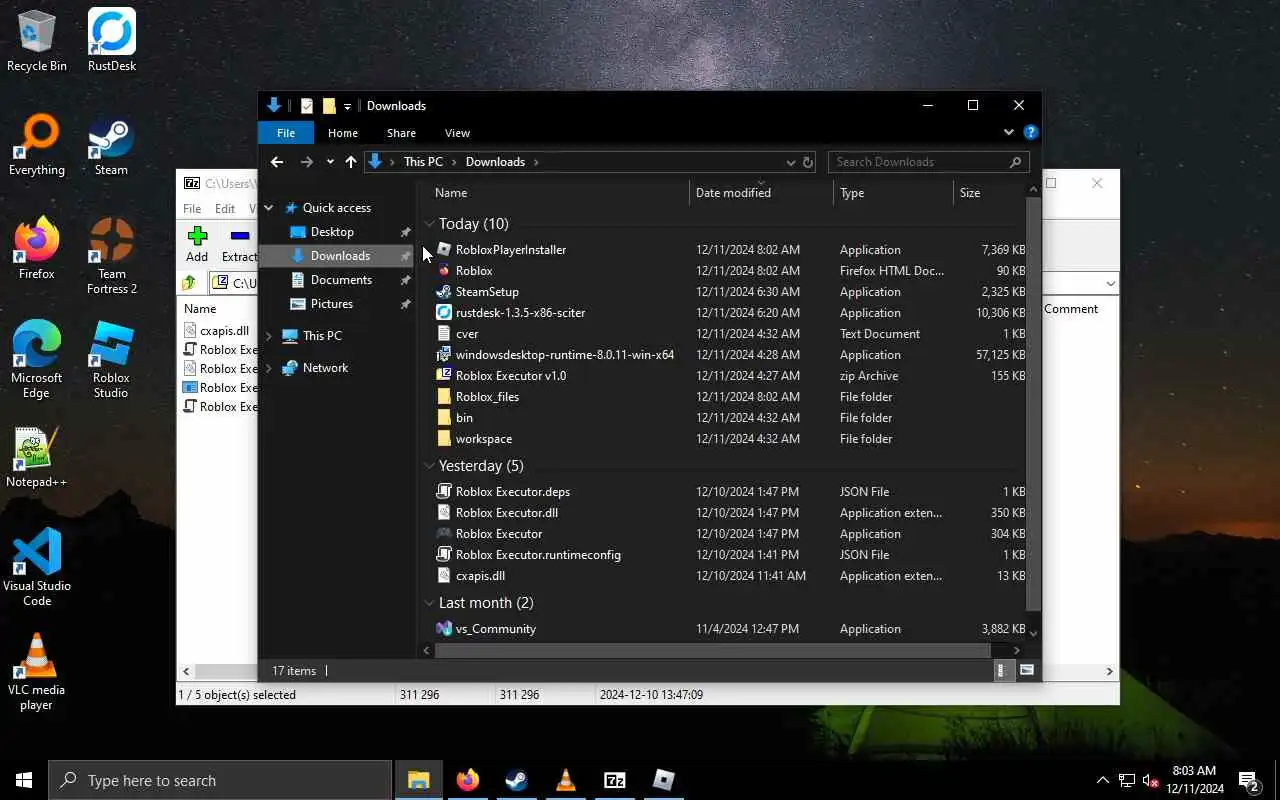Sort files by Size column header
Viewport: 1280px width, 800px height.
989,193
